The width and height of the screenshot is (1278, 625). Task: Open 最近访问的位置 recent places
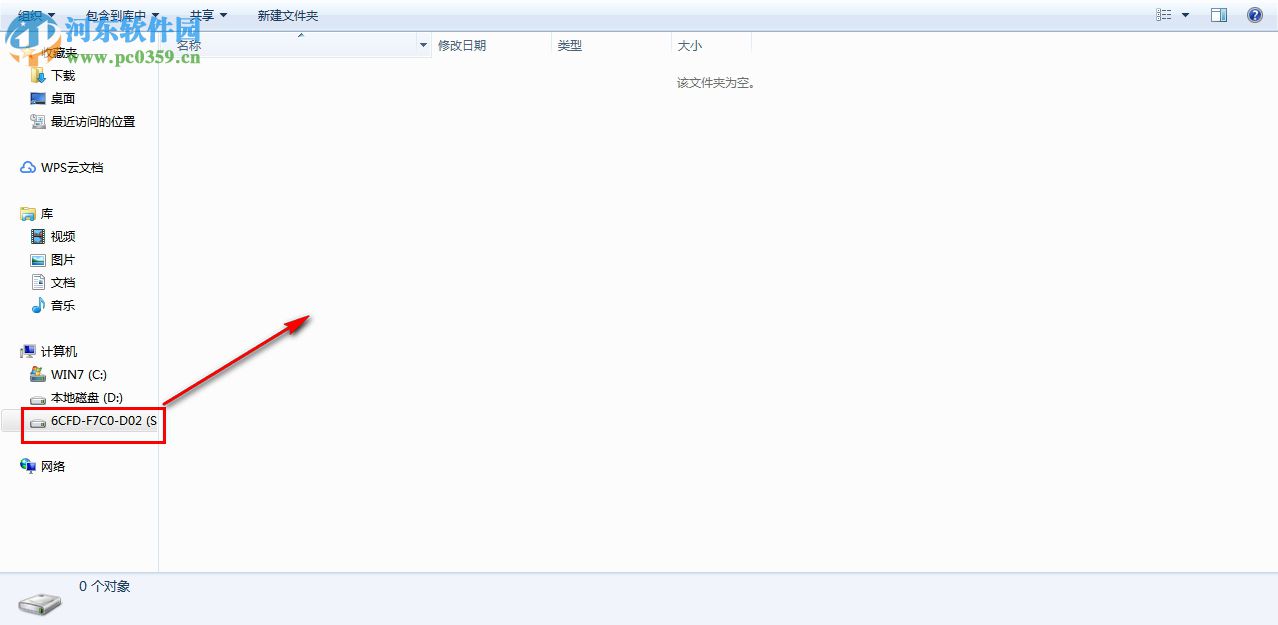(93, 121)
